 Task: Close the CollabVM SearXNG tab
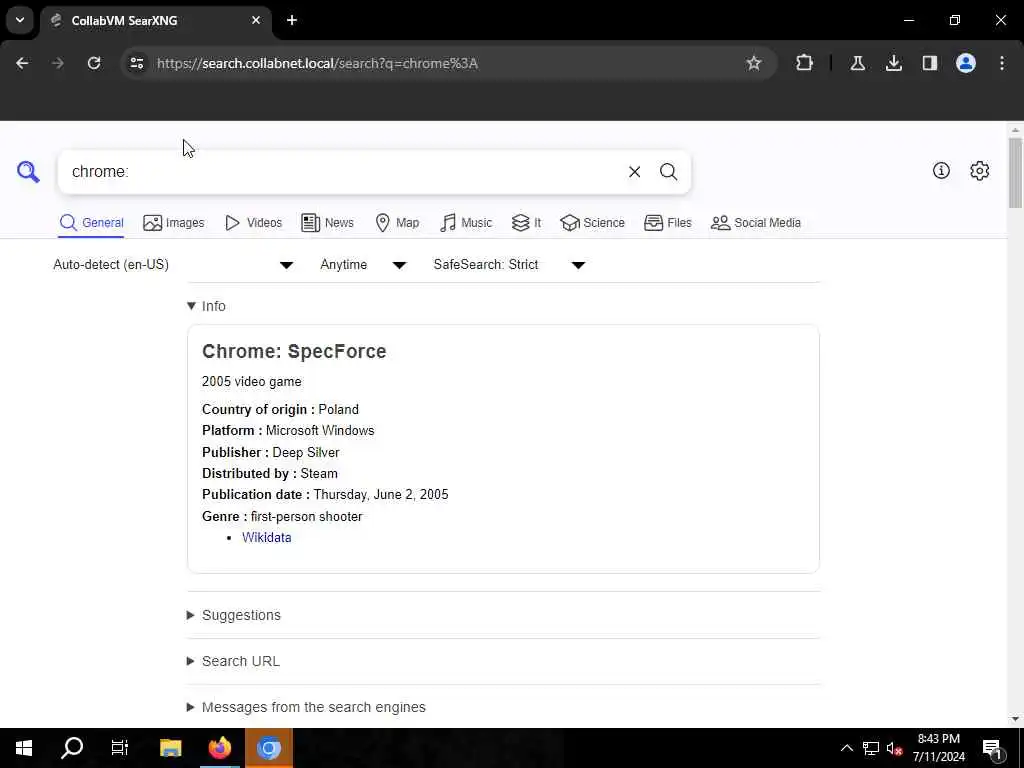256,20
